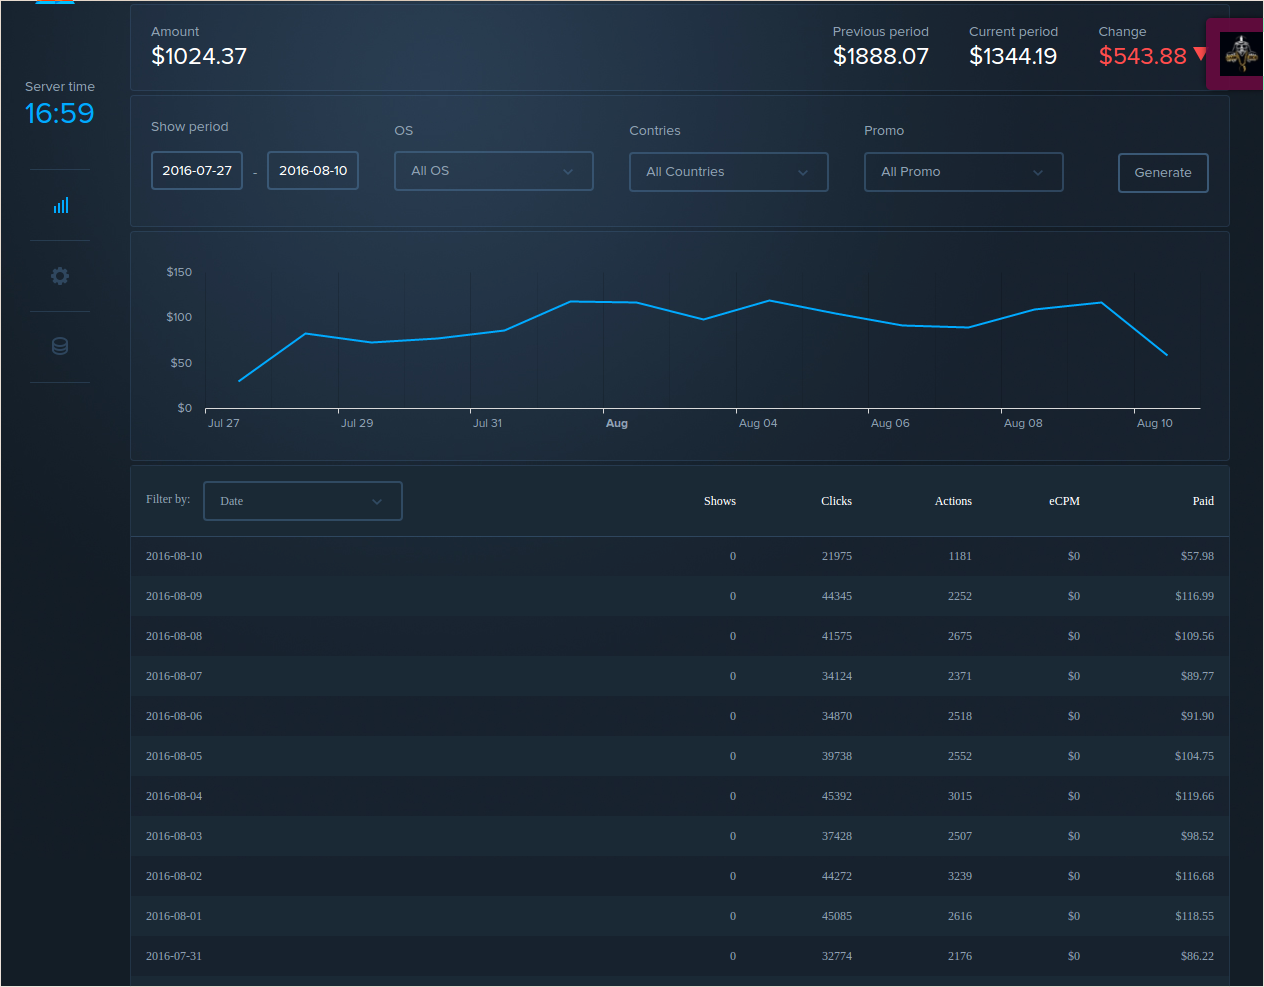
Task: Click the clicks value 45392
Action: [x=837, y=796]
